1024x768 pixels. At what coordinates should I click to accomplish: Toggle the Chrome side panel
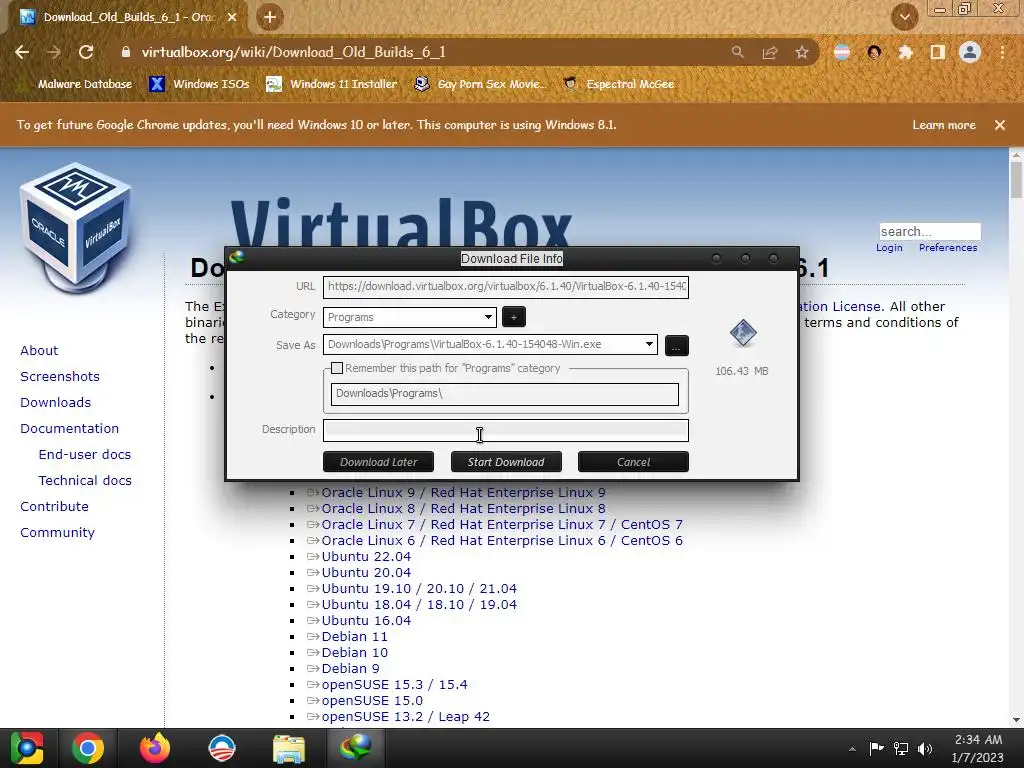click(x=937, y=52)
